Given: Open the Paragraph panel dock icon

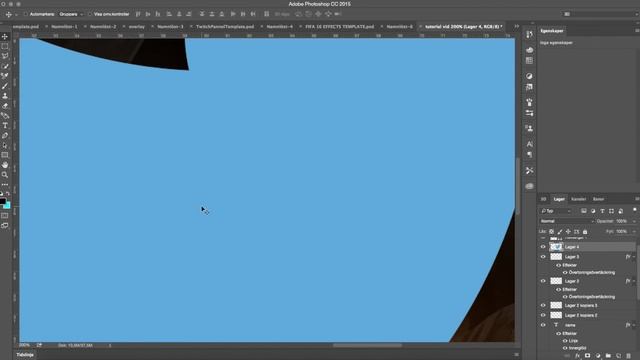Looking at the screenshot, I should click(529, 155).
